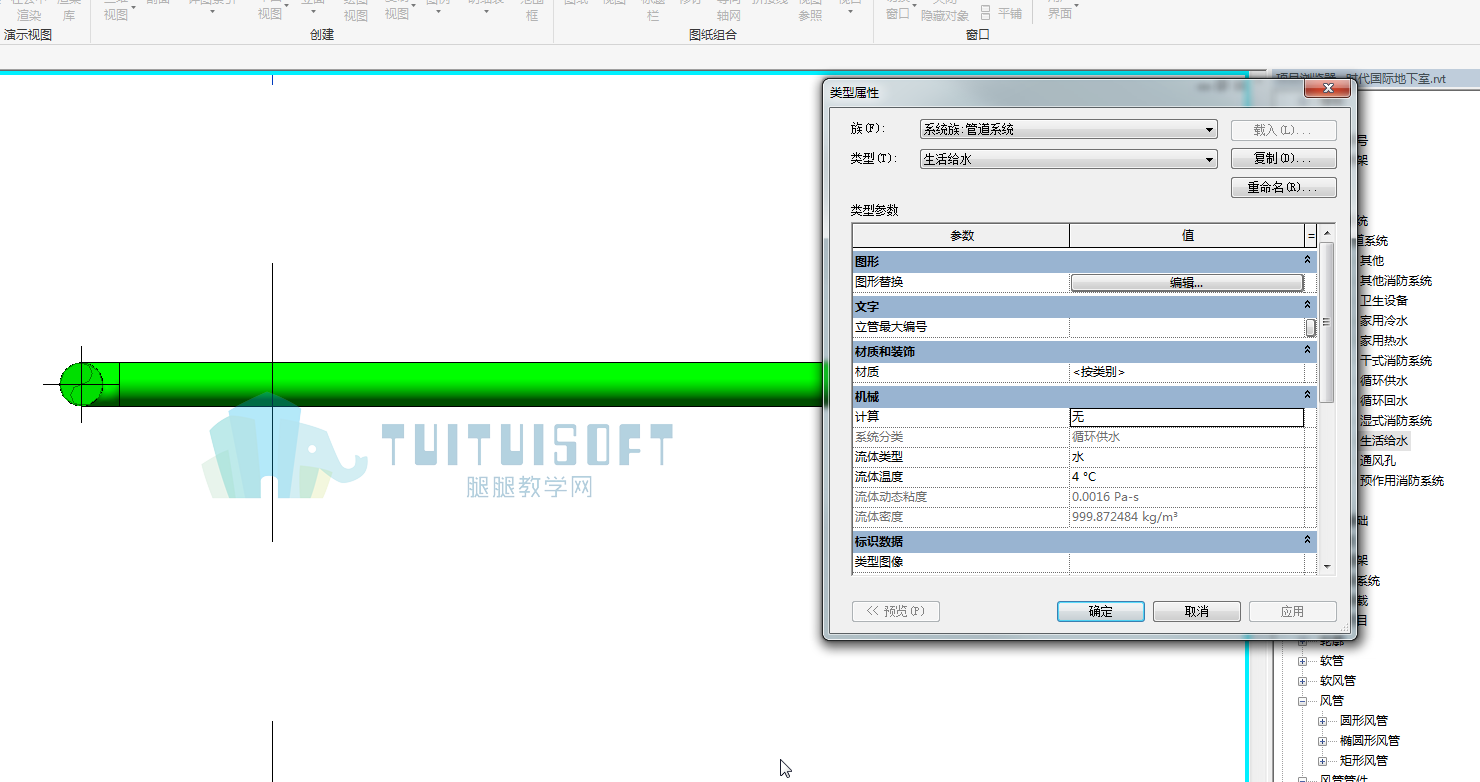This screenshot has height=782, width=1480.
Task: Open the 族 (family) dropdown
Action: [x=1068, y=129]
